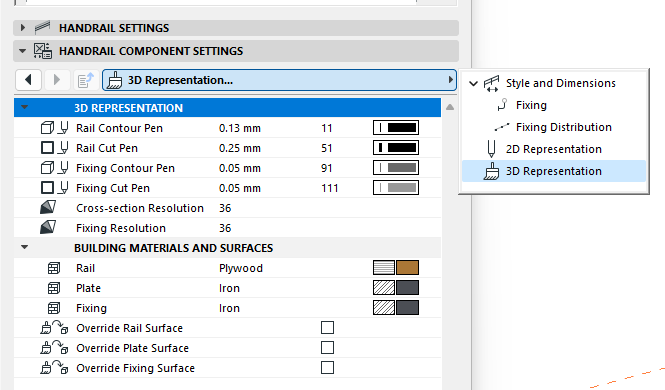
Task: Expand the Handrail Settings panel
Action: click(x=23, y=28)
